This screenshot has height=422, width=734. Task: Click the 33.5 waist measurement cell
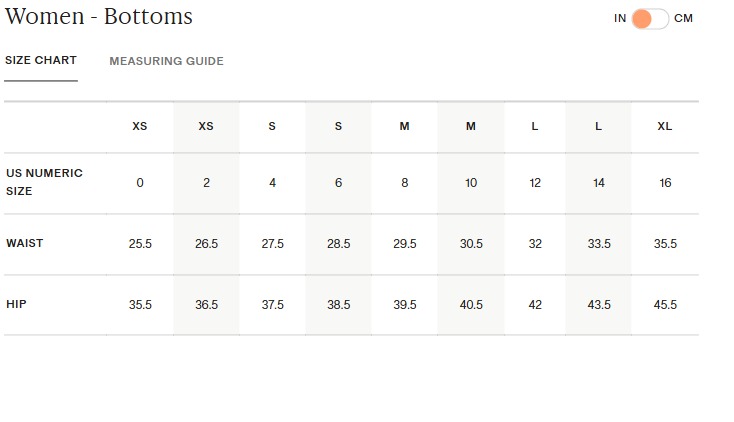599,244
